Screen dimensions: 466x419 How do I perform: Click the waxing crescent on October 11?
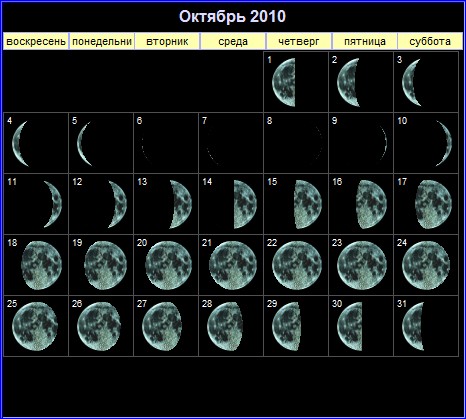(53, 204)
